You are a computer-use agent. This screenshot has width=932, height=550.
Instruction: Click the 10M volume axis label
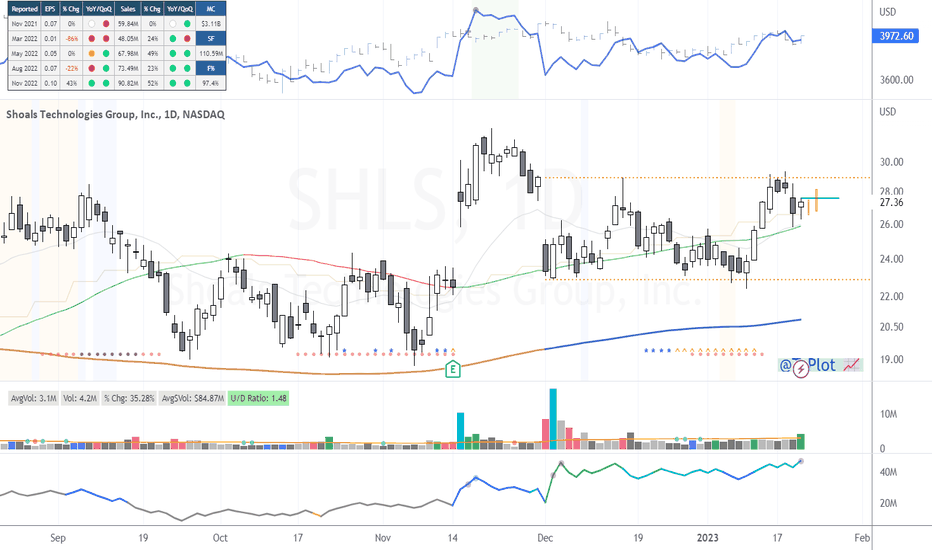(889, 414)
